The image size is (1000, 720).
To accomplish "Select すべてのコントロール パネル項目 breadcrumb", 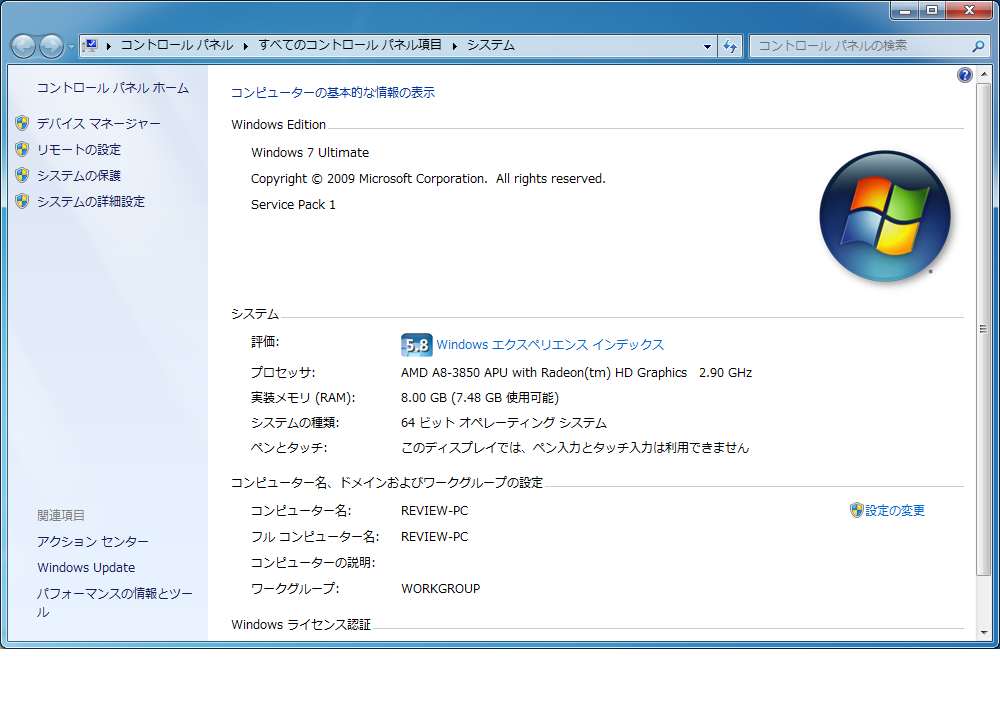I will click(350, 45).
